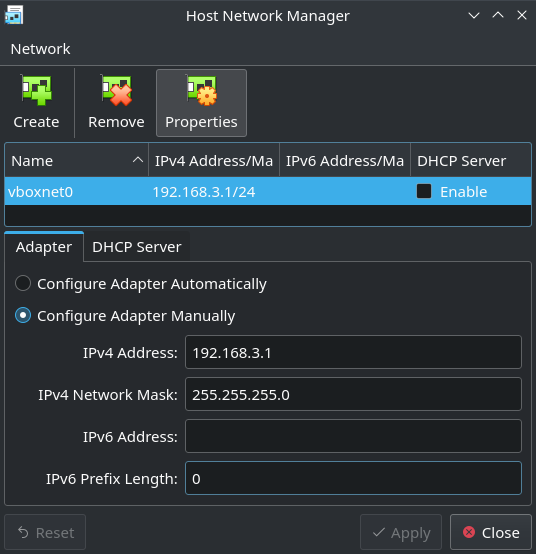Focus the IPv6 Prefix Length field
This screenshot has height=554, width=536.
[x=353, y=478]
